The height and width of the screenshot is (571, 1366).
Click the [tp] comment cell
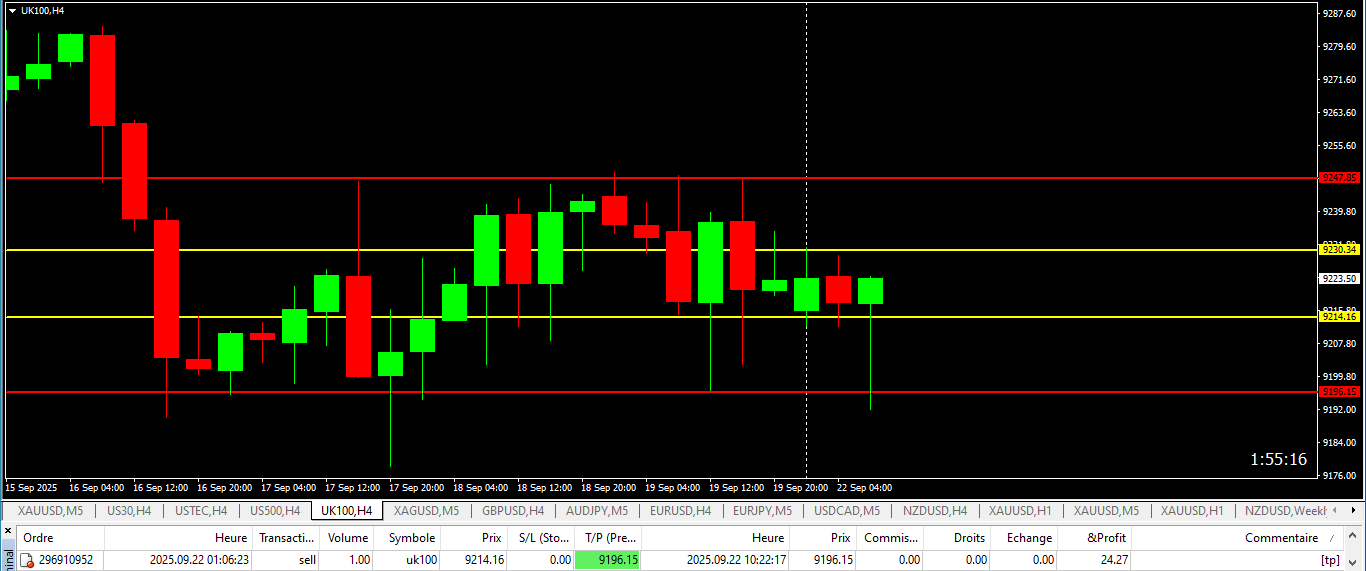click(1330, 560)
